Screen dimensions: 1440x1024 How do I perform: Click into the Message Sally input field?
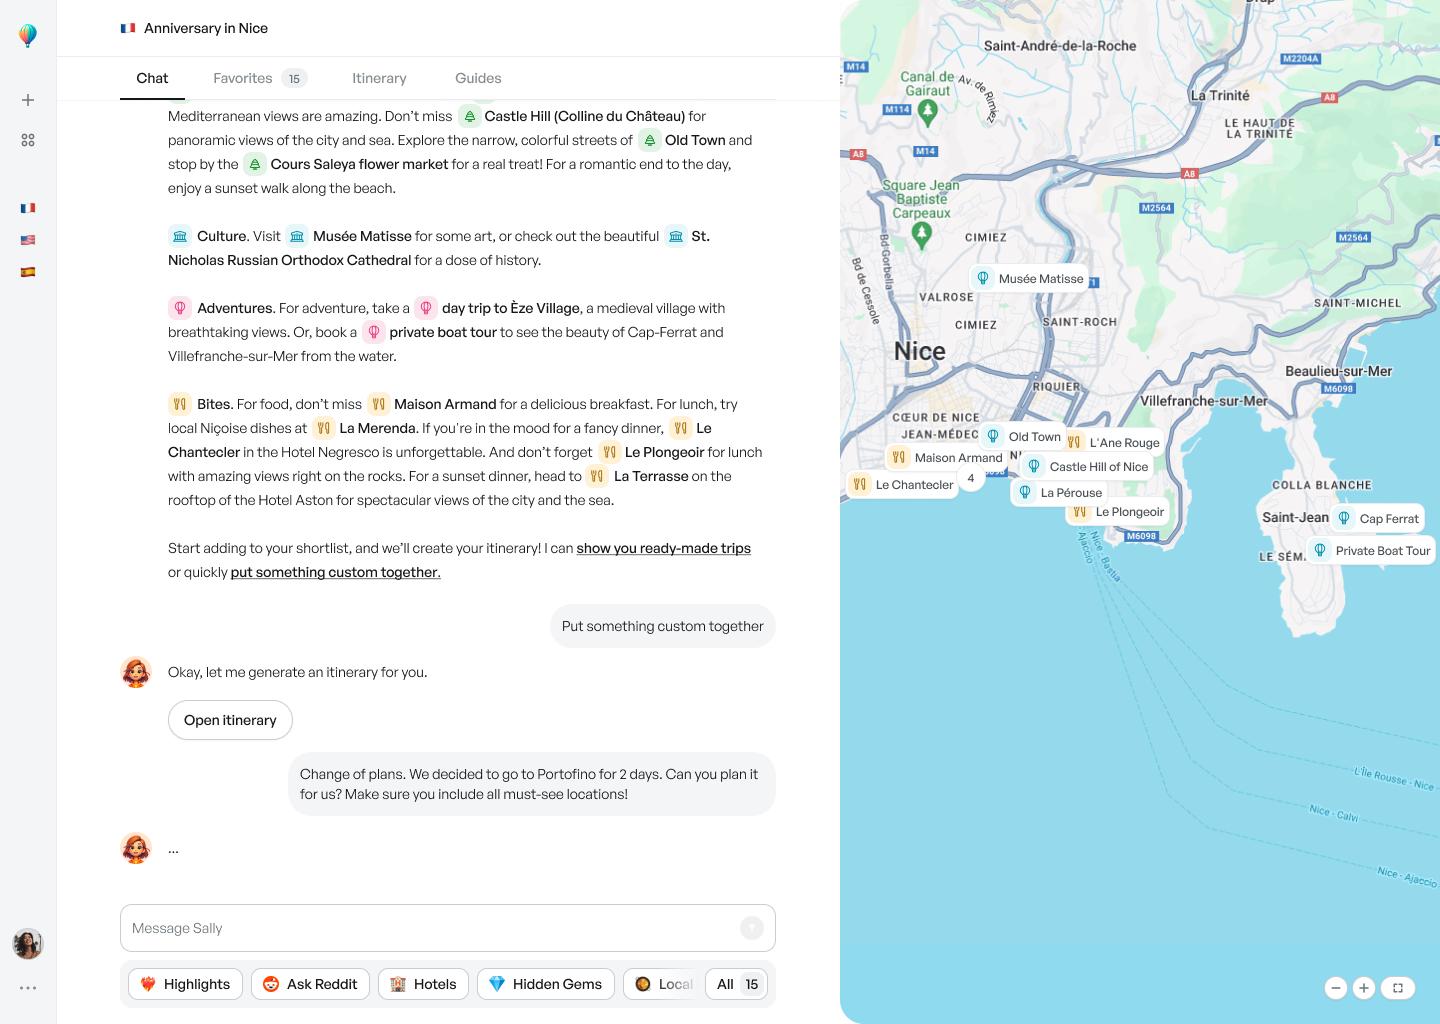[430, 928]
